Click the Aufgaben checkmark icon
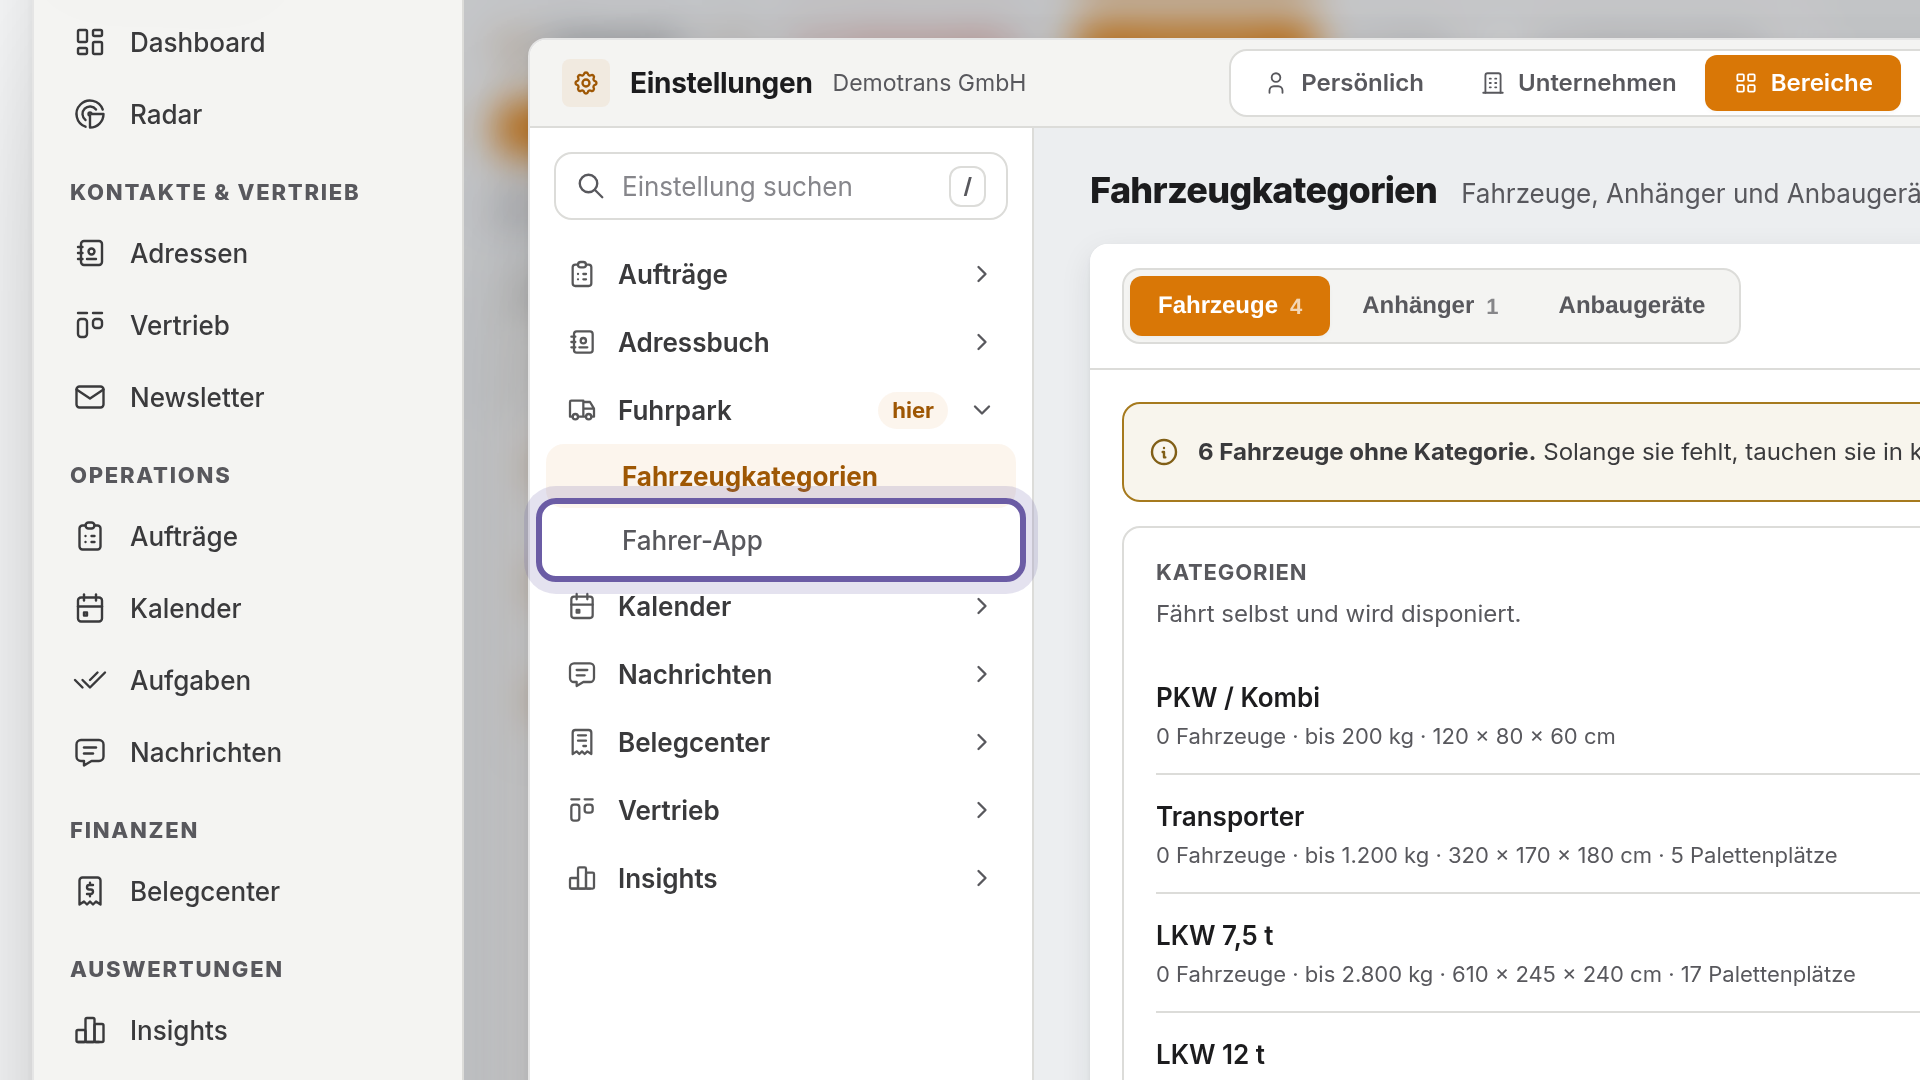 click(x=90, y=680)
